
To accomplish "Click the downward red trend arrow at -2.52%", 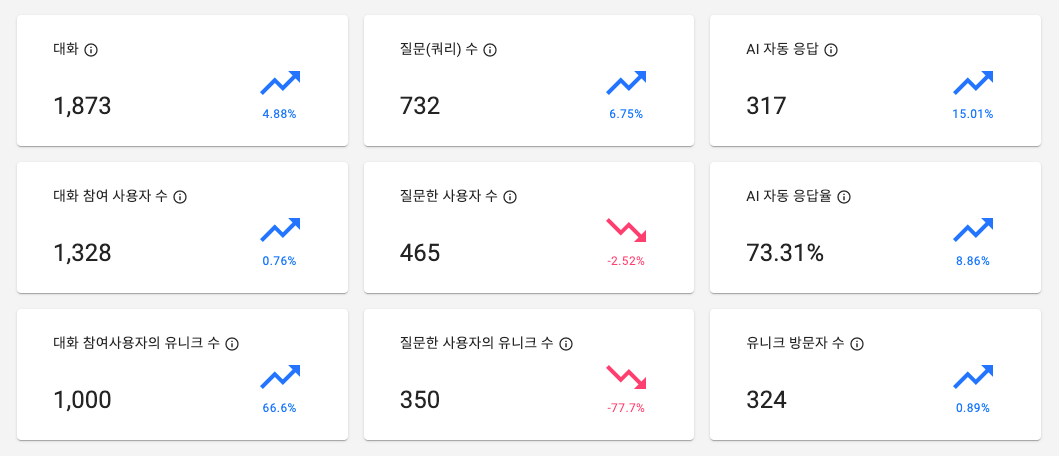I will tap(626, 230).
